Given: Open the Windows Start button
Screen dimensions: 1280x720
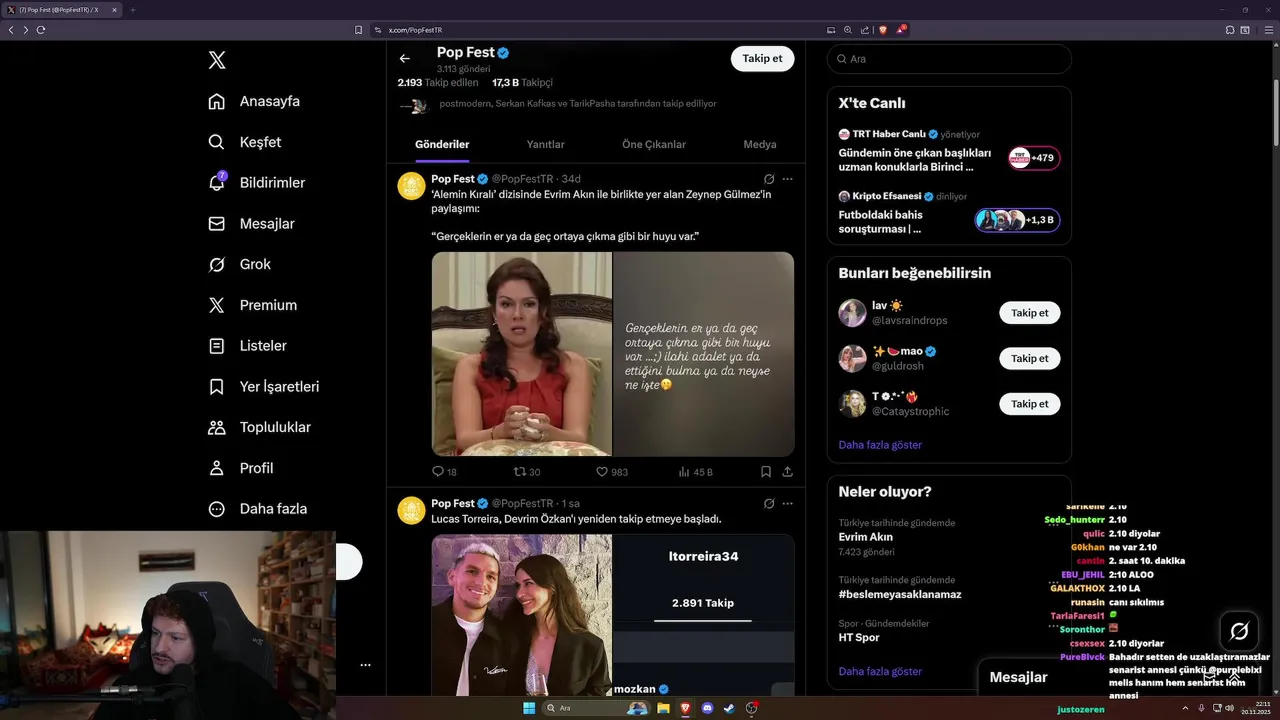Looking at the screenshot, I should [x=529, y=708].
